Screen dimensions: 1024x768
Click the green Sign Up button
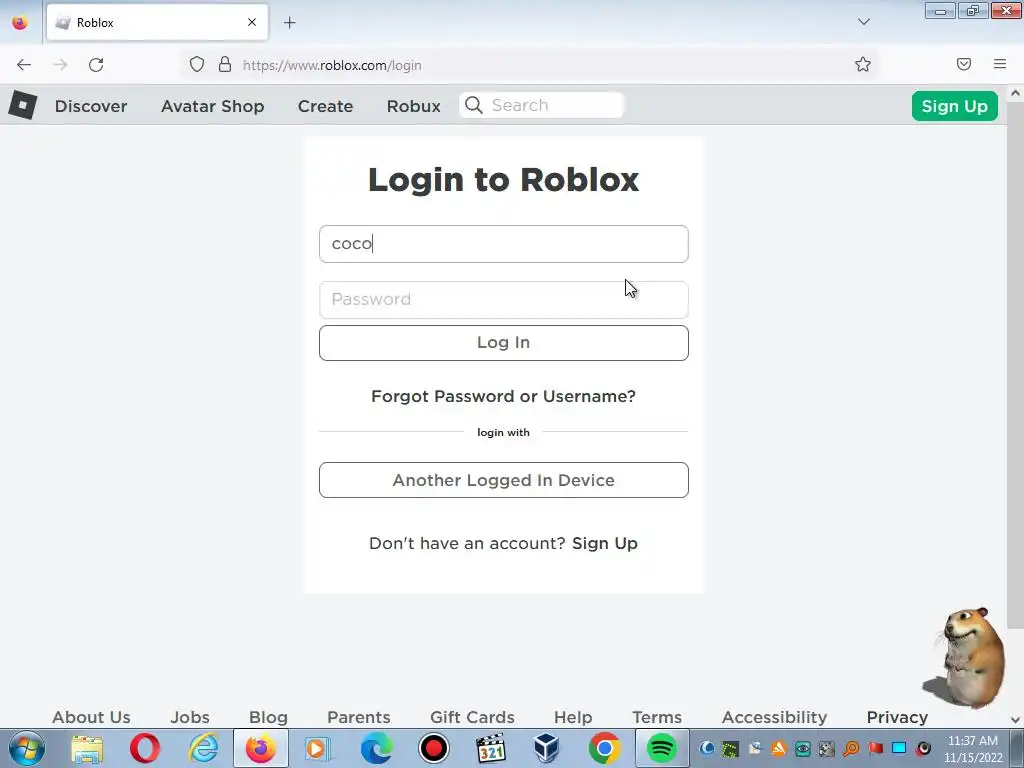954,106
